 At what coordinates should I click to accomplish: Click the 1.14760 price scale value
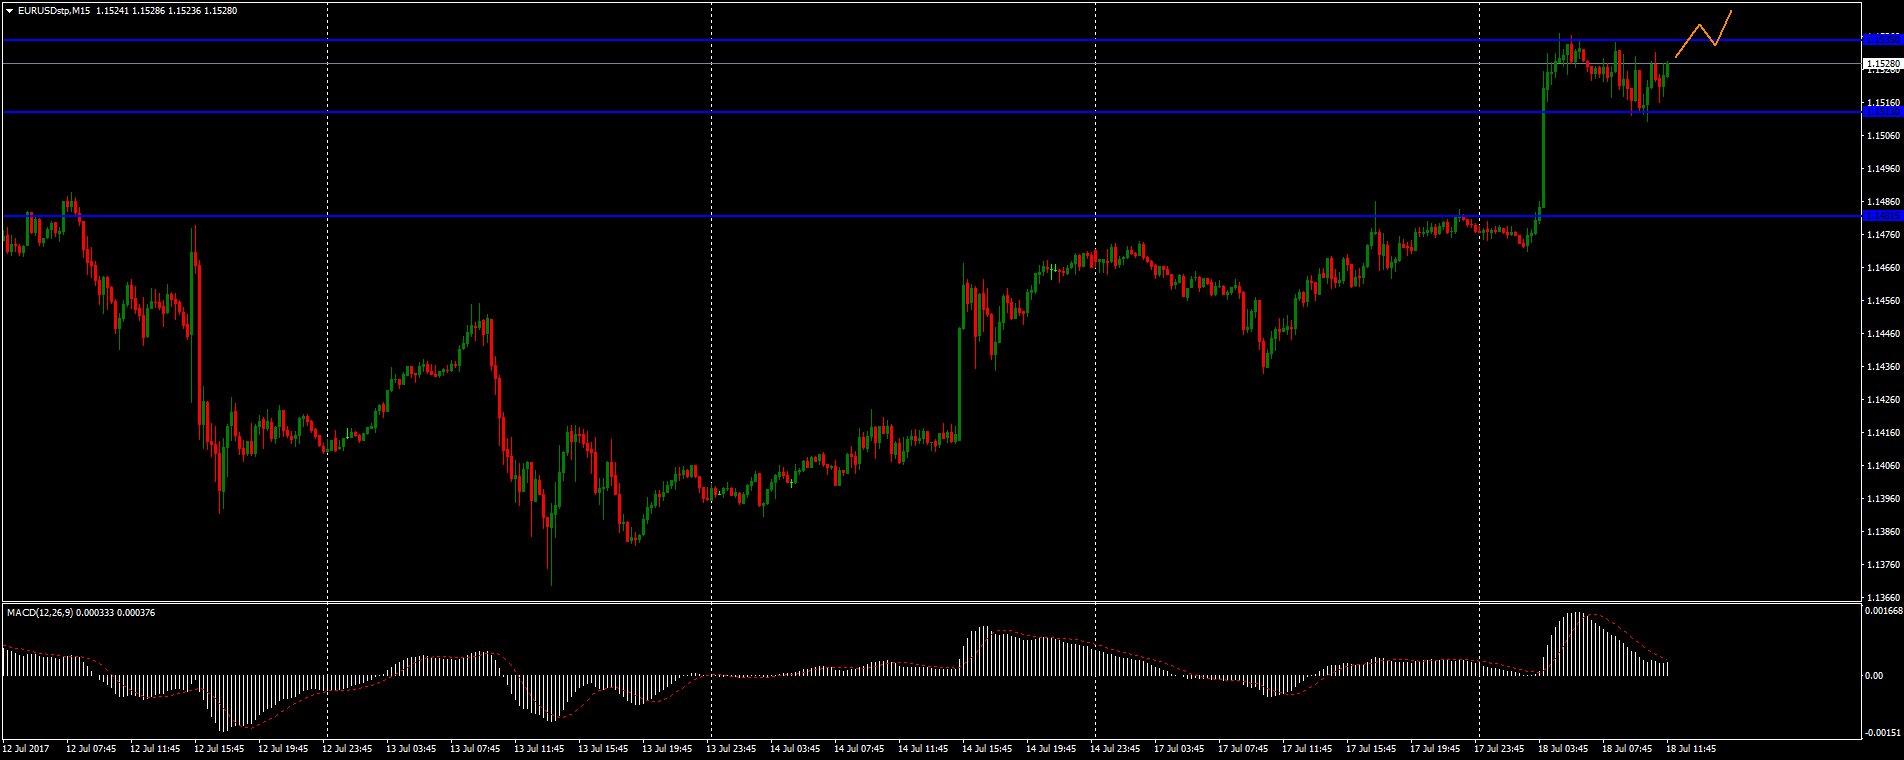(x=1883, y=234)
